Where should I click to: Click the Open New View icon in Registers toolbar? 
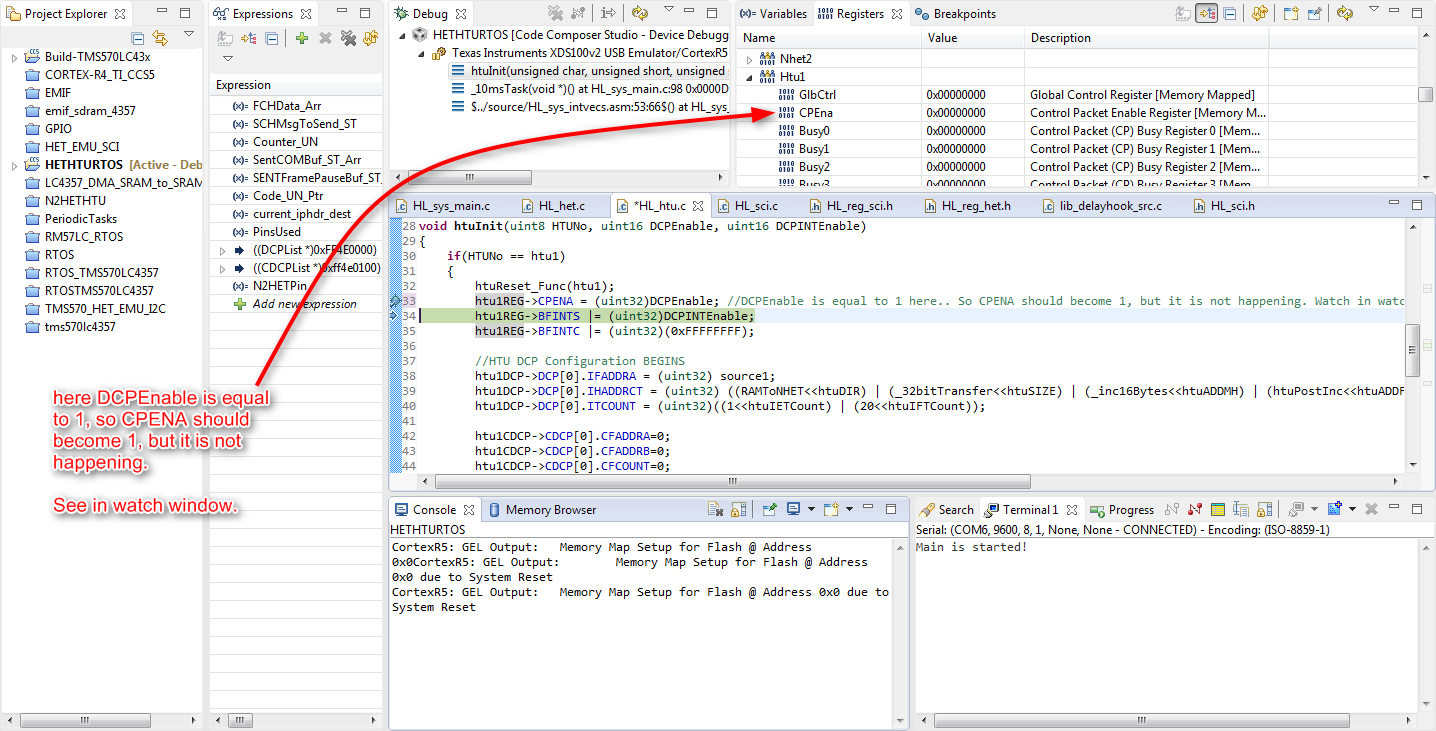[1291, 14]
